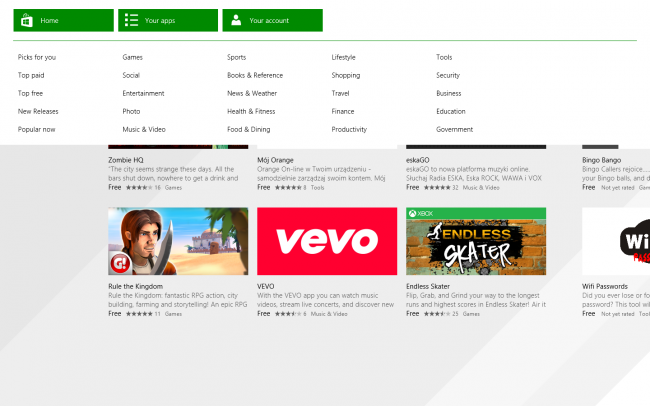
Task: Open Your apps label
Action: [x=160, y=20]
